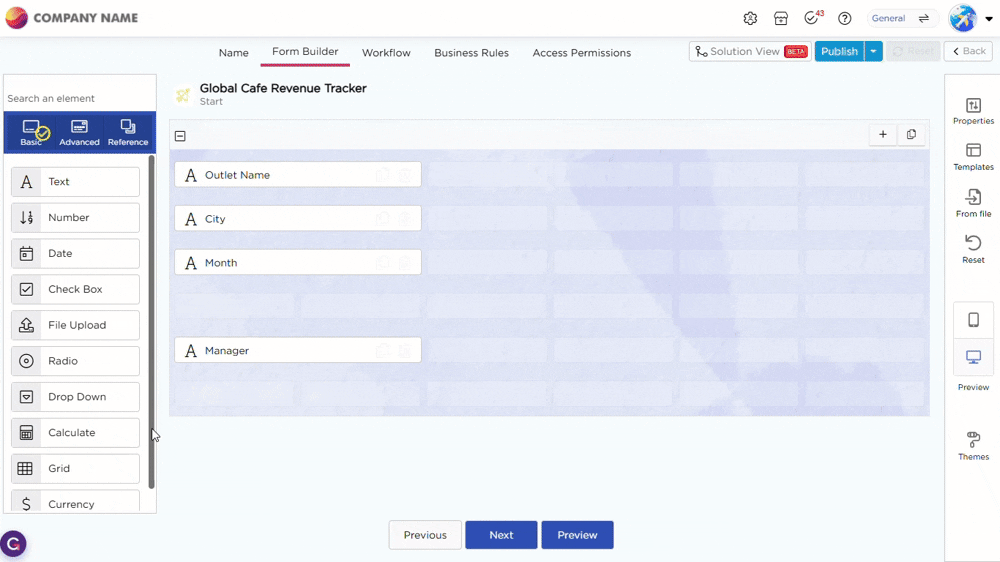1000x562 pixels.
Task: Select the Radio element
Action: point(76,361)
